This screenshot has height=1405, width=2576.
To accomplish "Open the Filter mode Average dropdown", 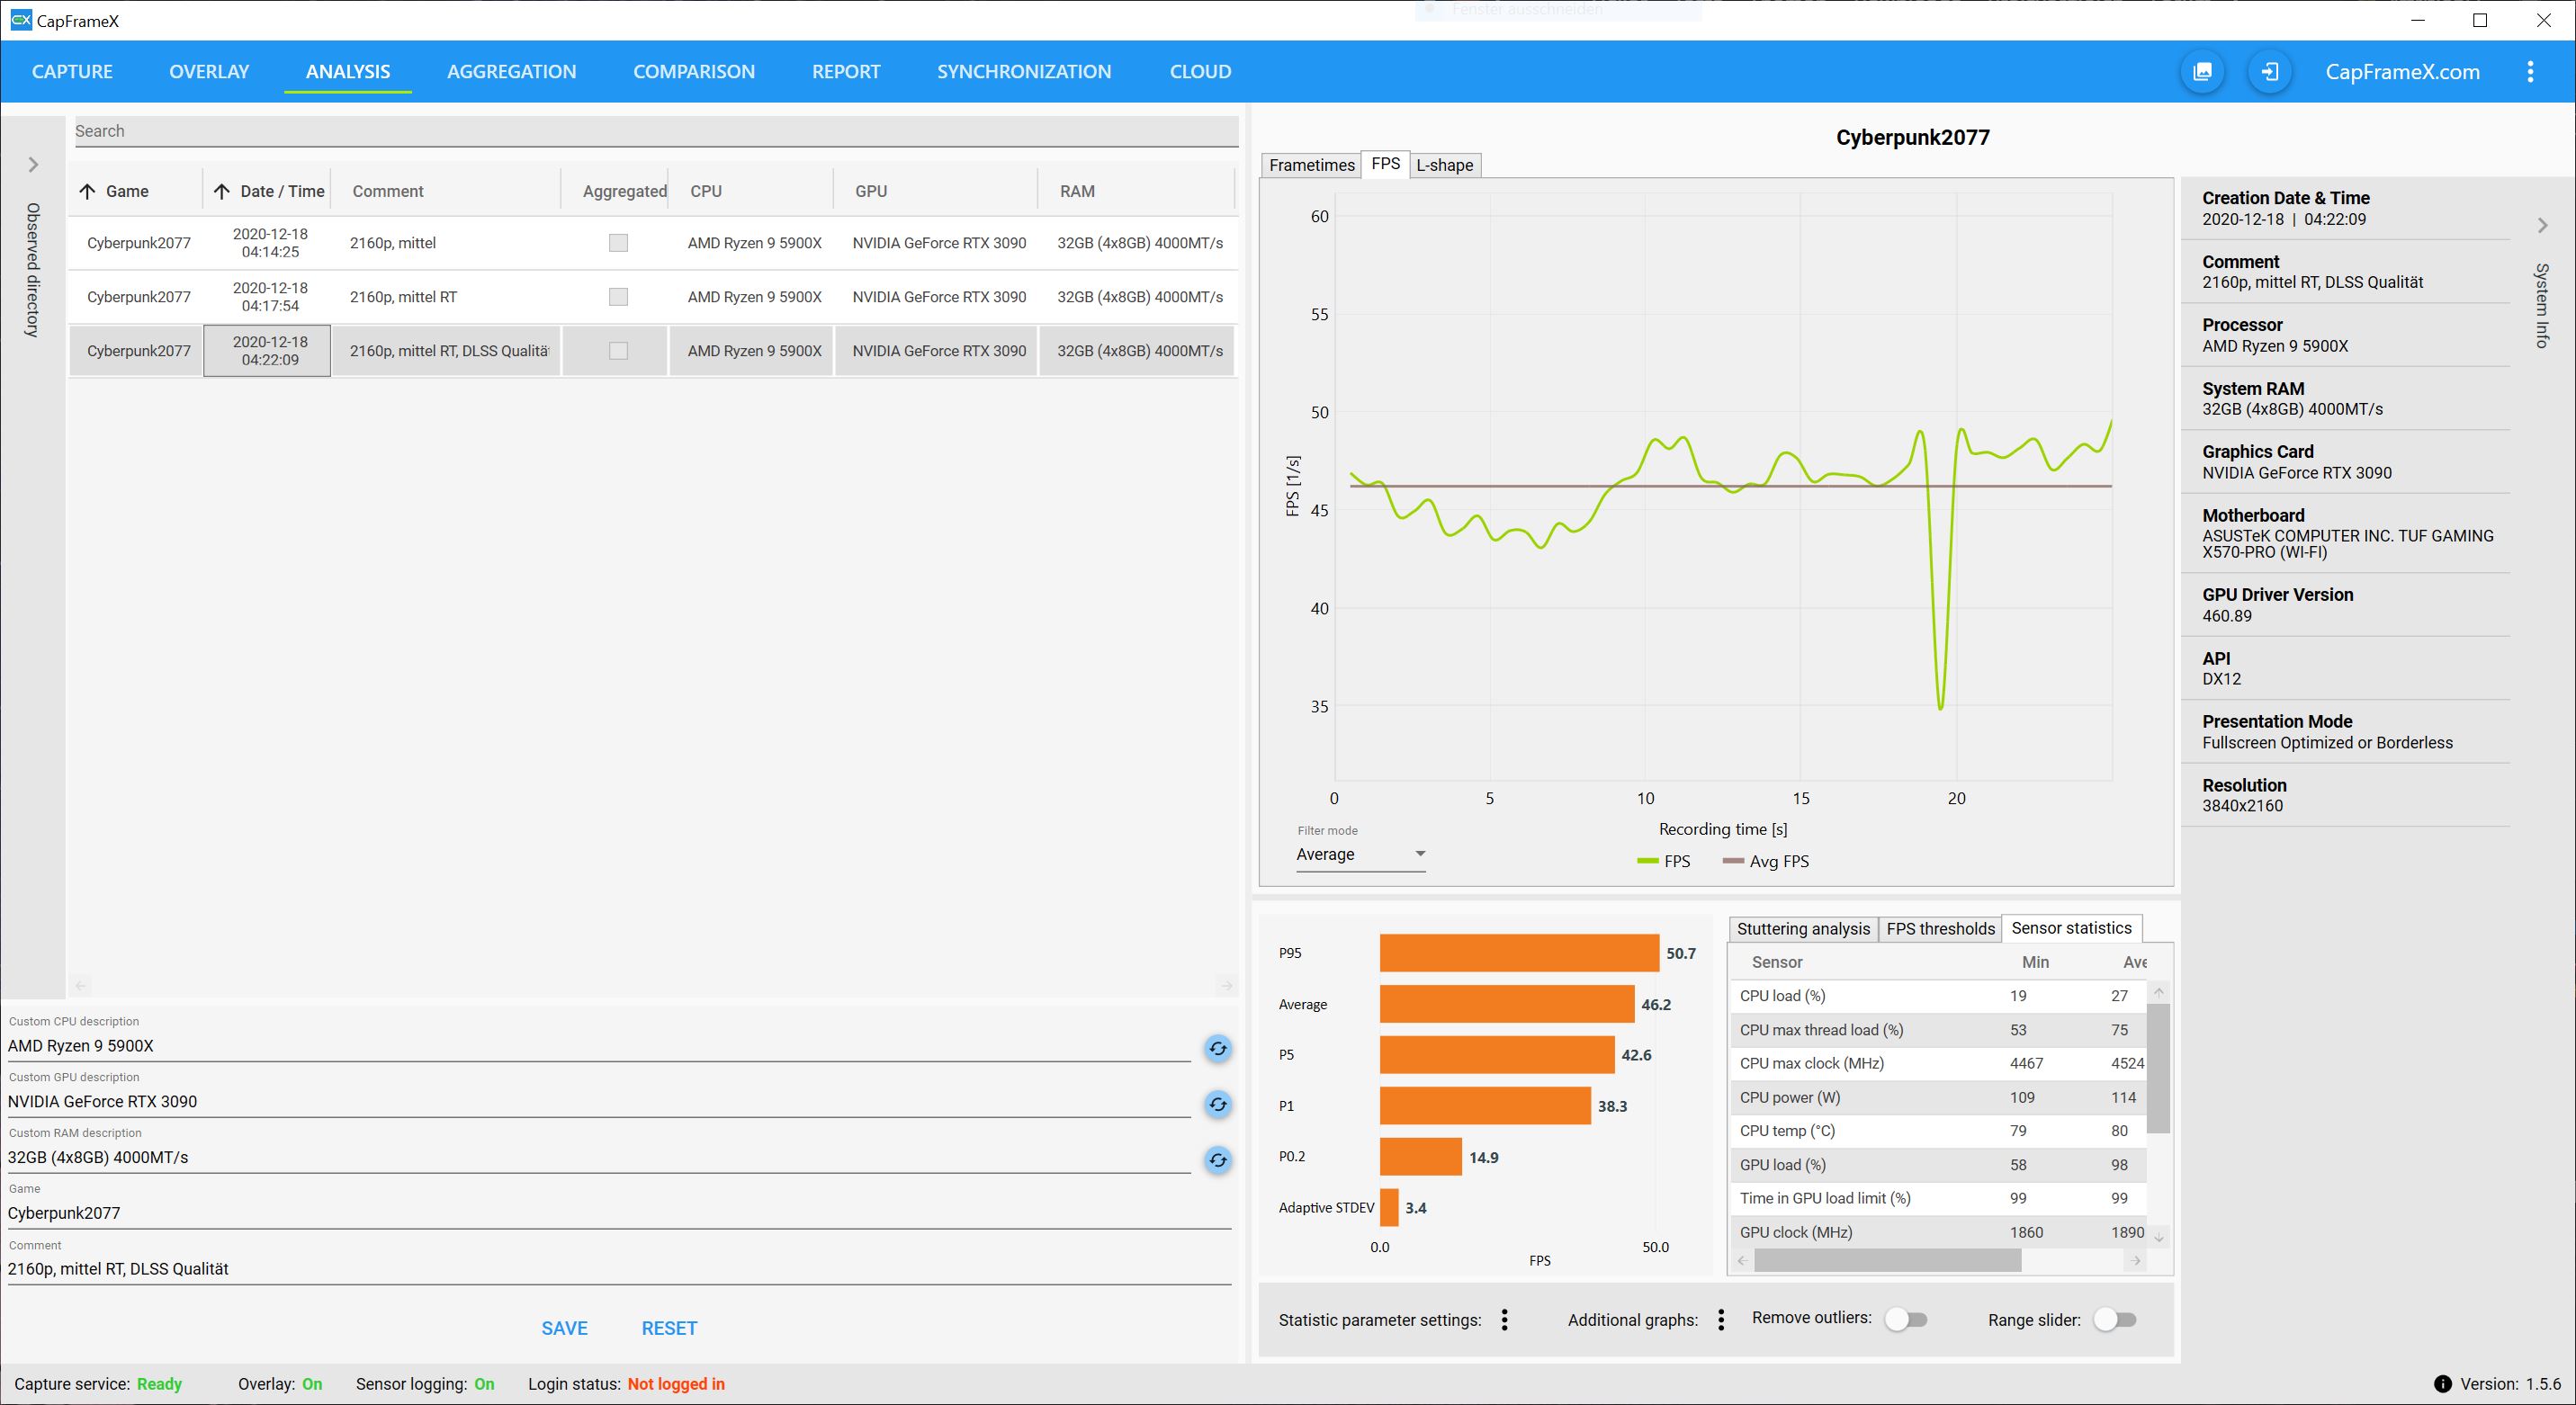I will pyautogui.click(x=1360, y=854).
